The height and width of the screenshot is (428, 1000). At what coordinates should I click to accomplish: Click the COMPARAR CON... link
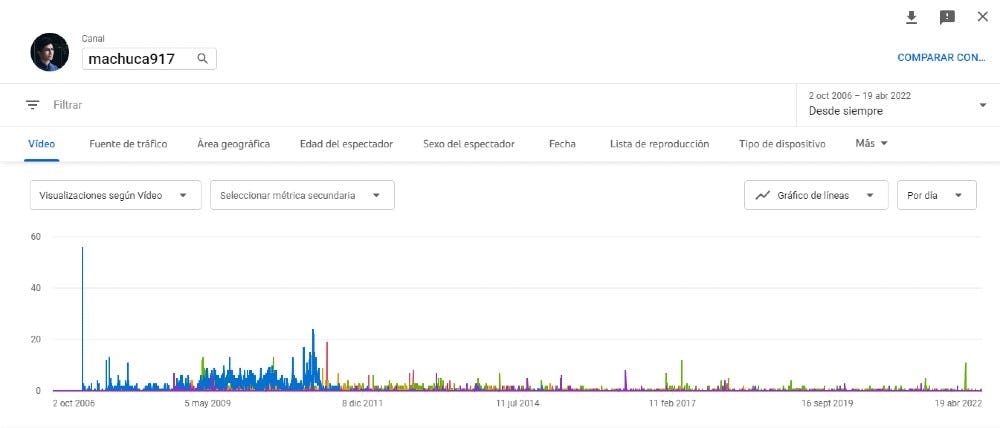pos(941,58)
